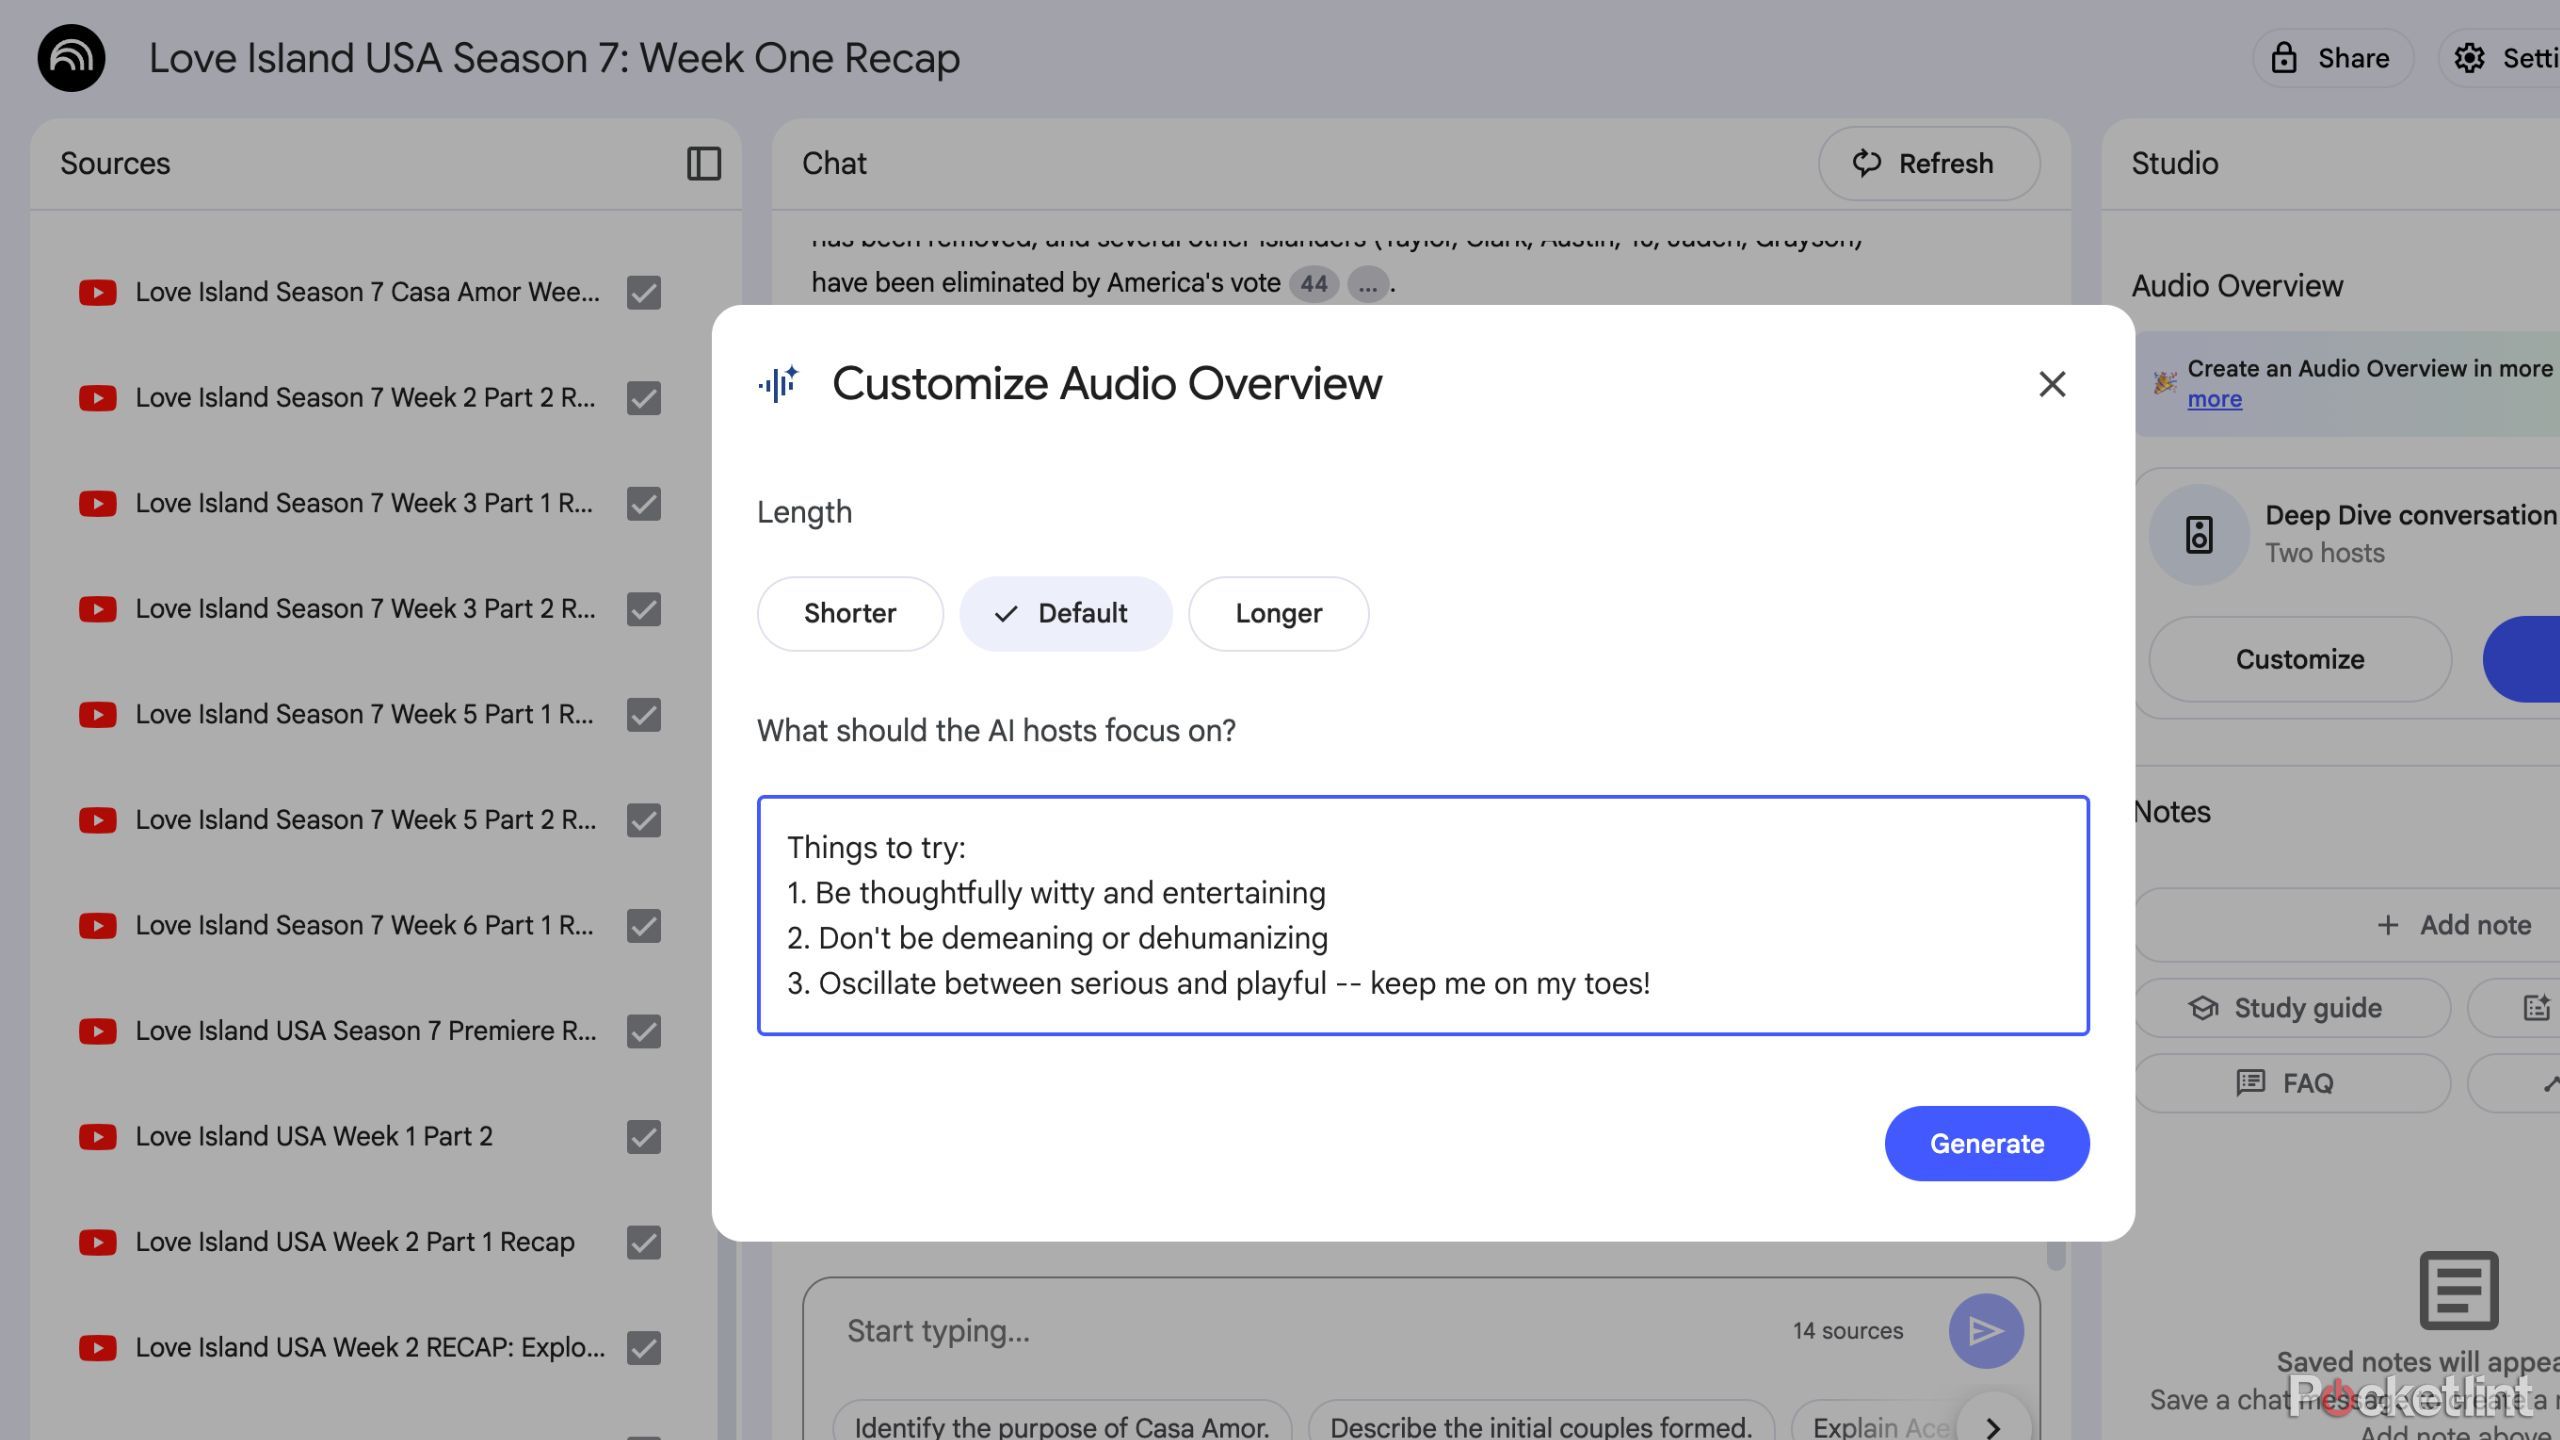Uncheck Season 7 Week 3 Part 2 source

point(644,609)
